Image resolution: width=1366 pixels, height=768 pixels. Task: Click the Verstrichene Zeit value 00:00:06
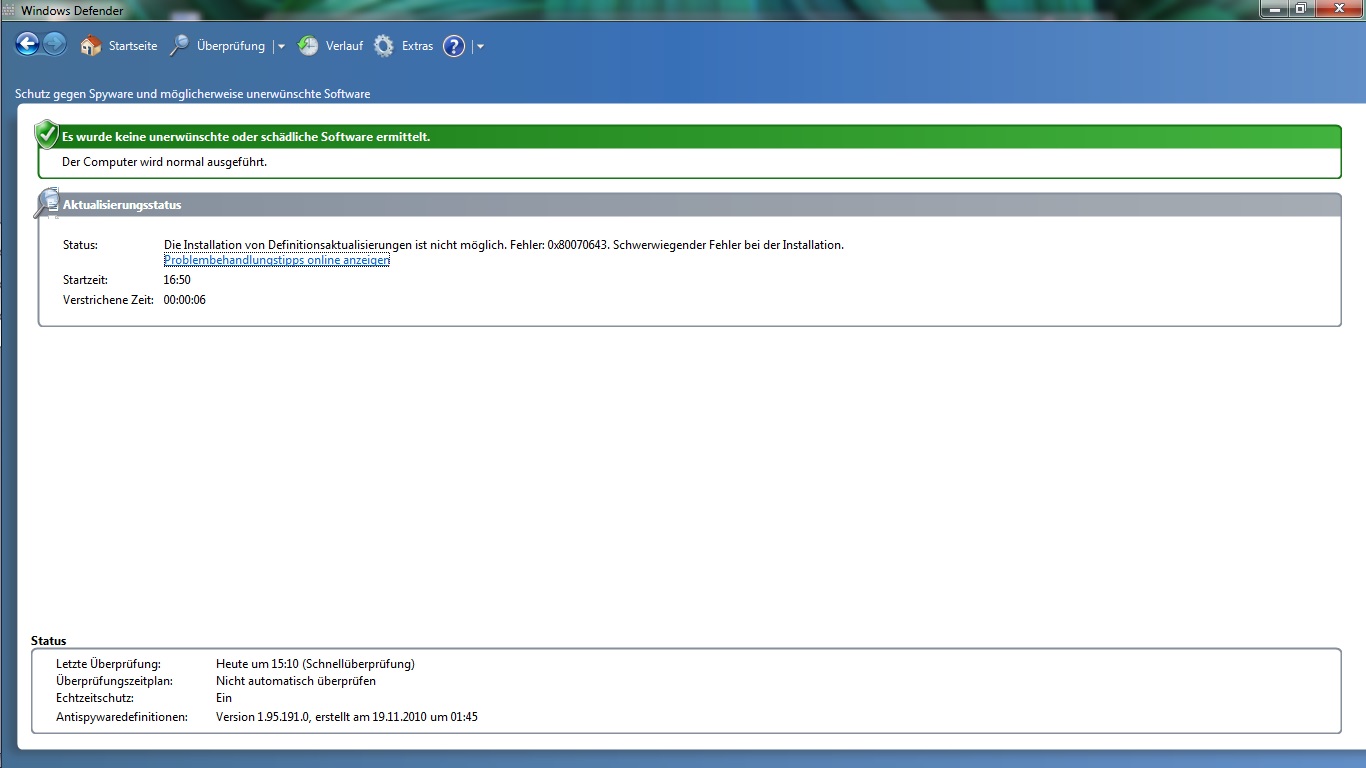[185, 300]
